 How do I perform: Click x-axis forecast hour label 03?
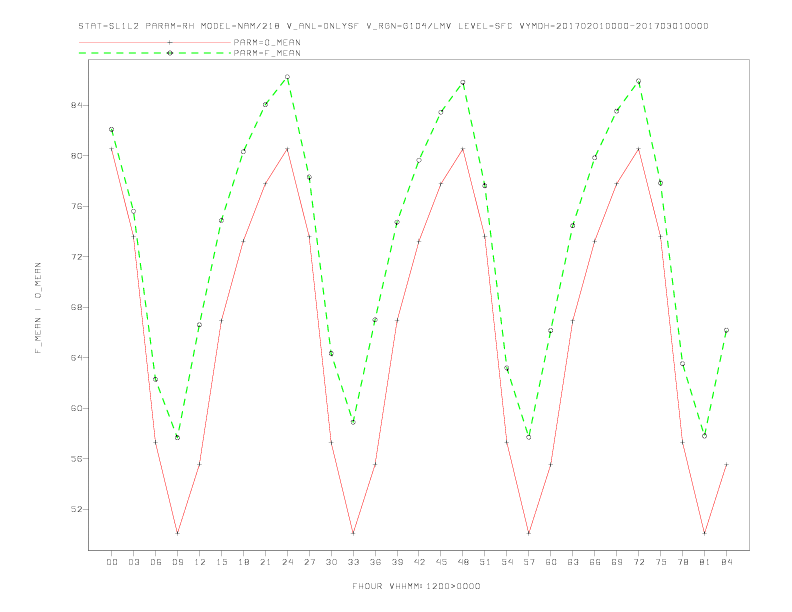134,562
